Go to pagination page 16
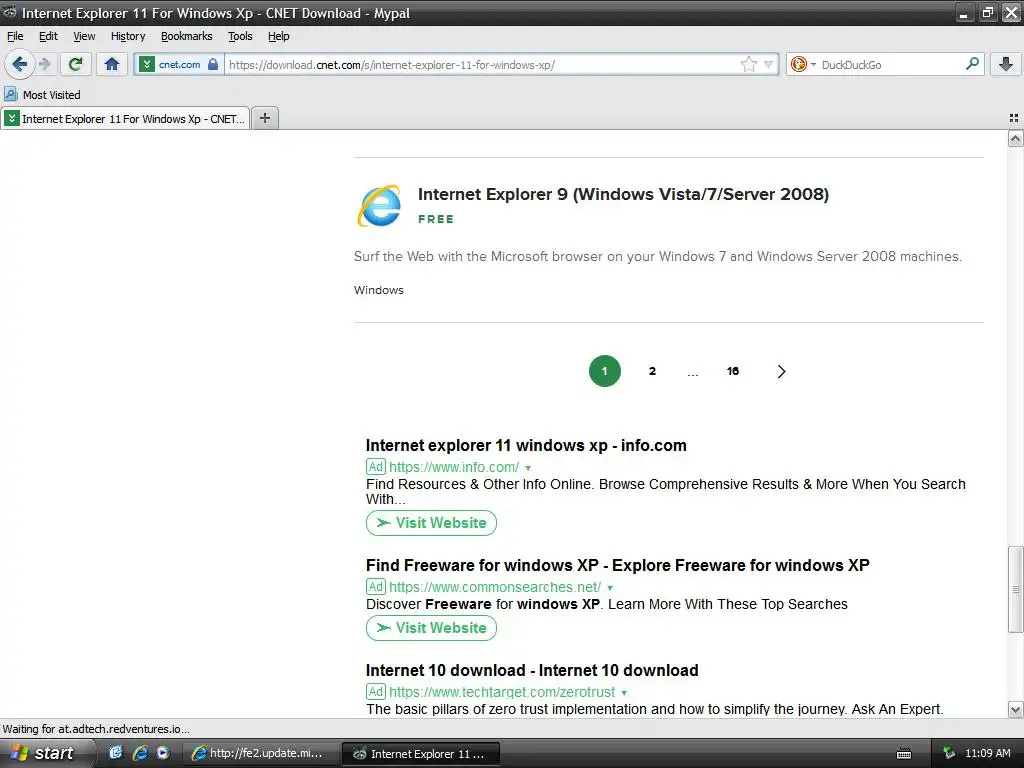Viewport: 1024px width, 768px height. pos(733,371)
